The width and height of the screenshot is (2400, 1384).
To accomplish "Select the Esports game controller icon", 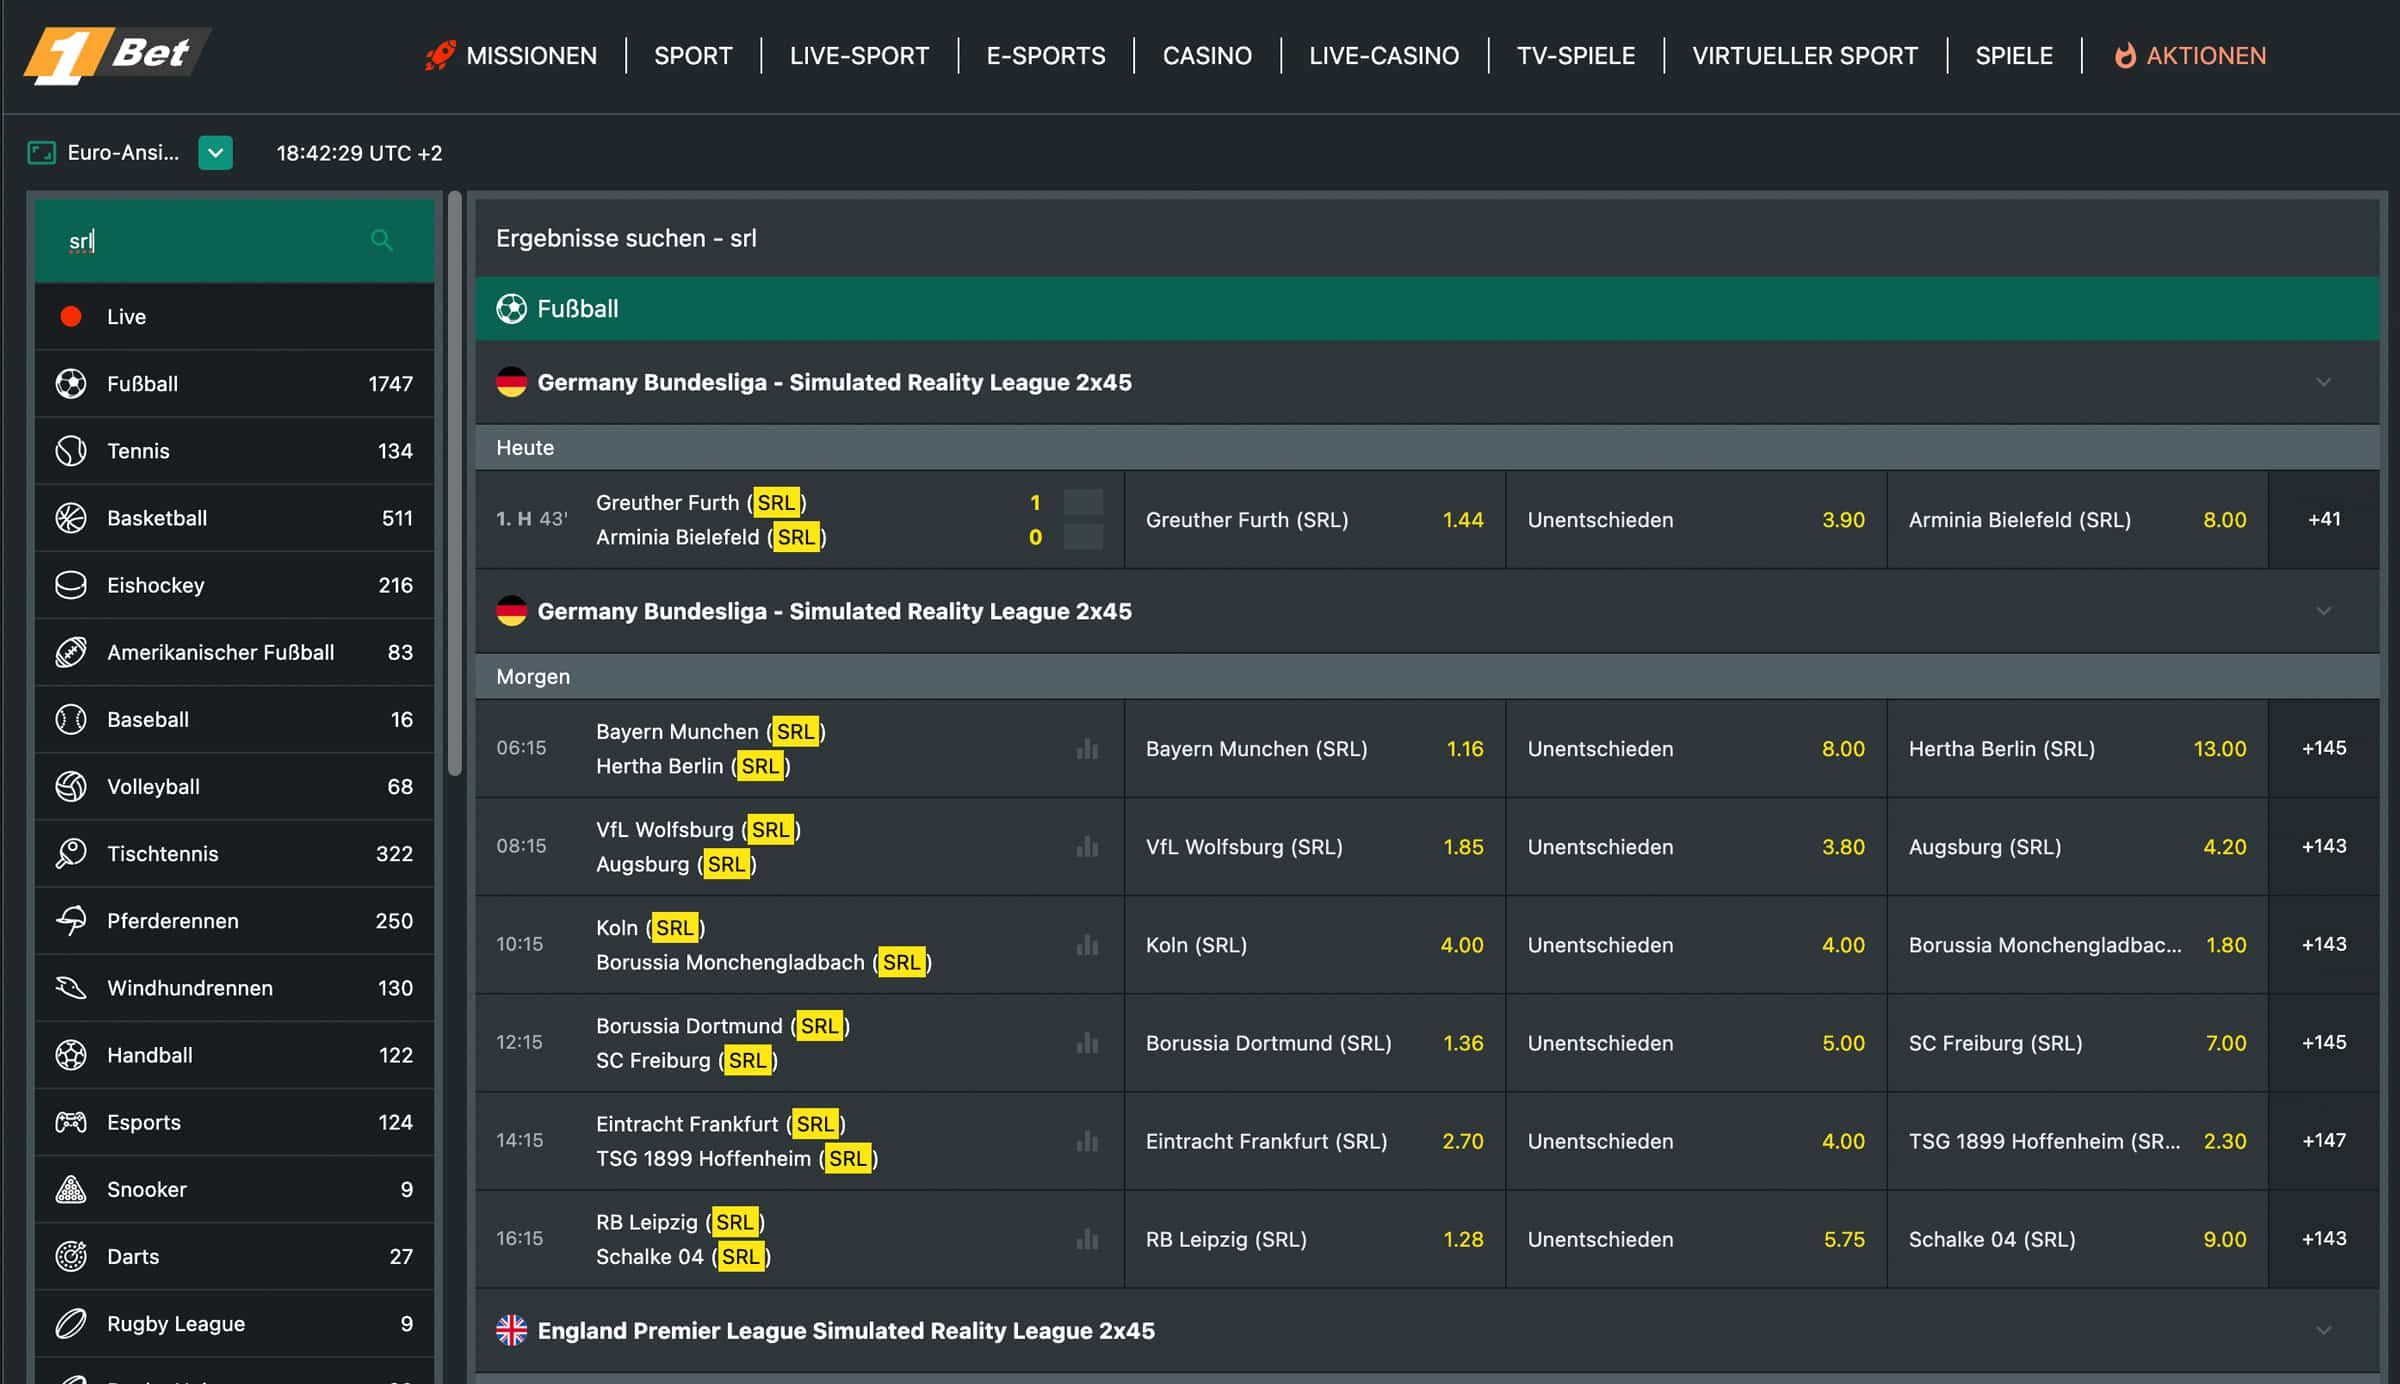I will (x=71, y=1122).
